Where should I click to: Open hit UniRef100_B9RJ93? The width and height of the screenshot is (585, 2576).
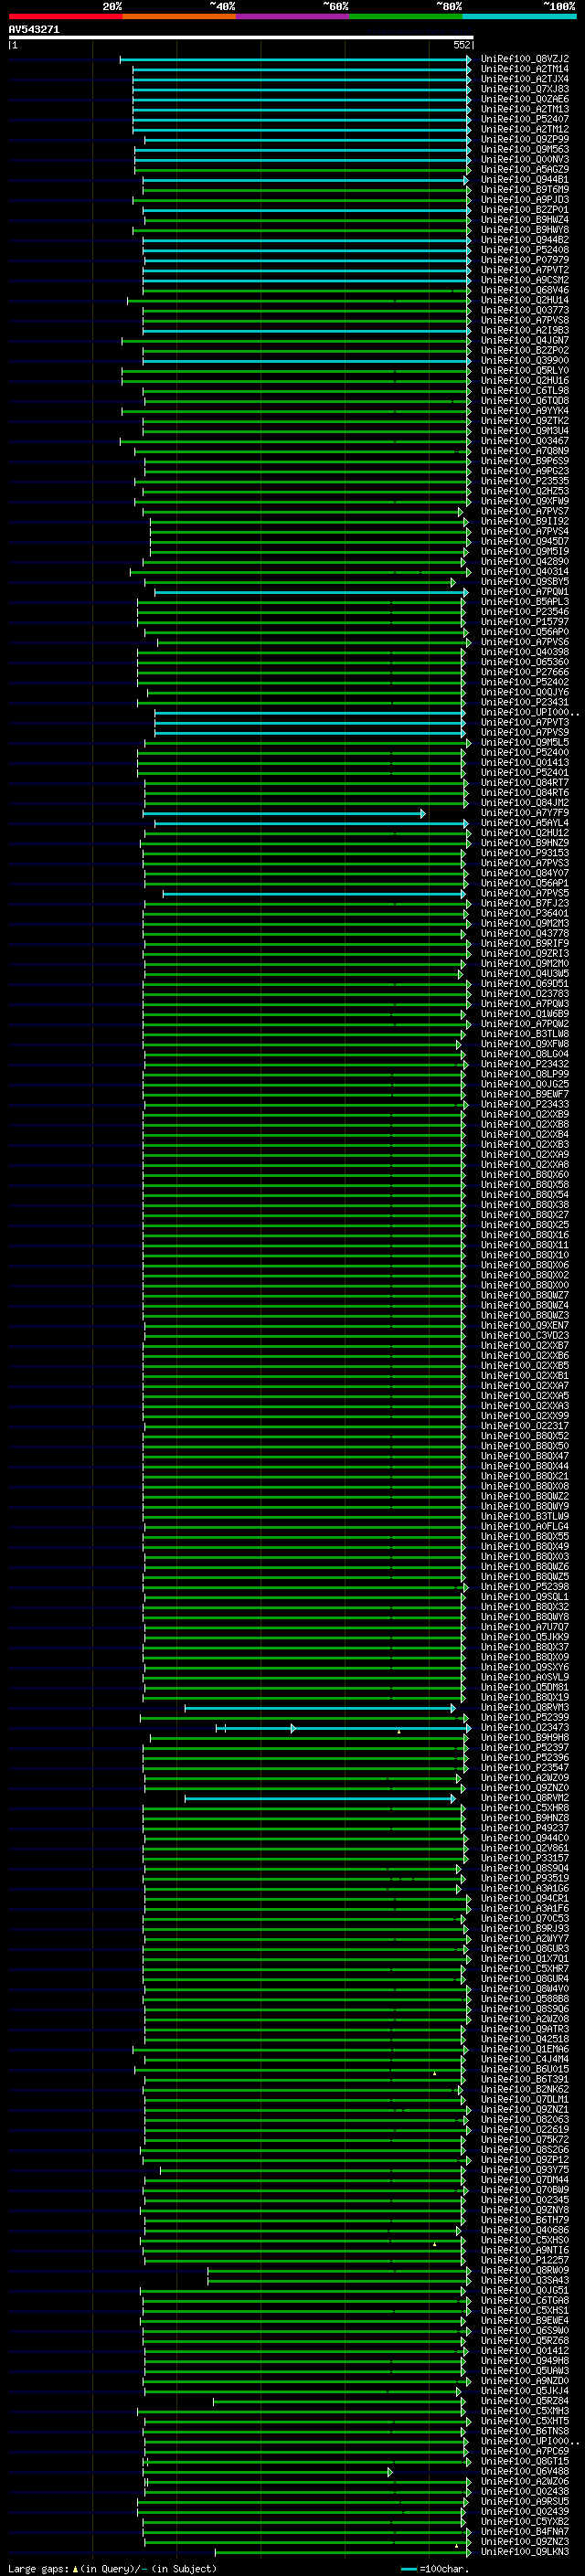point(525,1929)
